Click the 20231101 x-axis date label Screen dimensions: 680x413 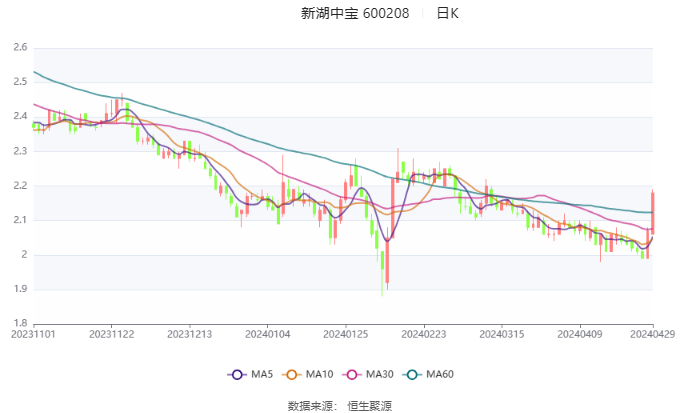coord(33,334)
